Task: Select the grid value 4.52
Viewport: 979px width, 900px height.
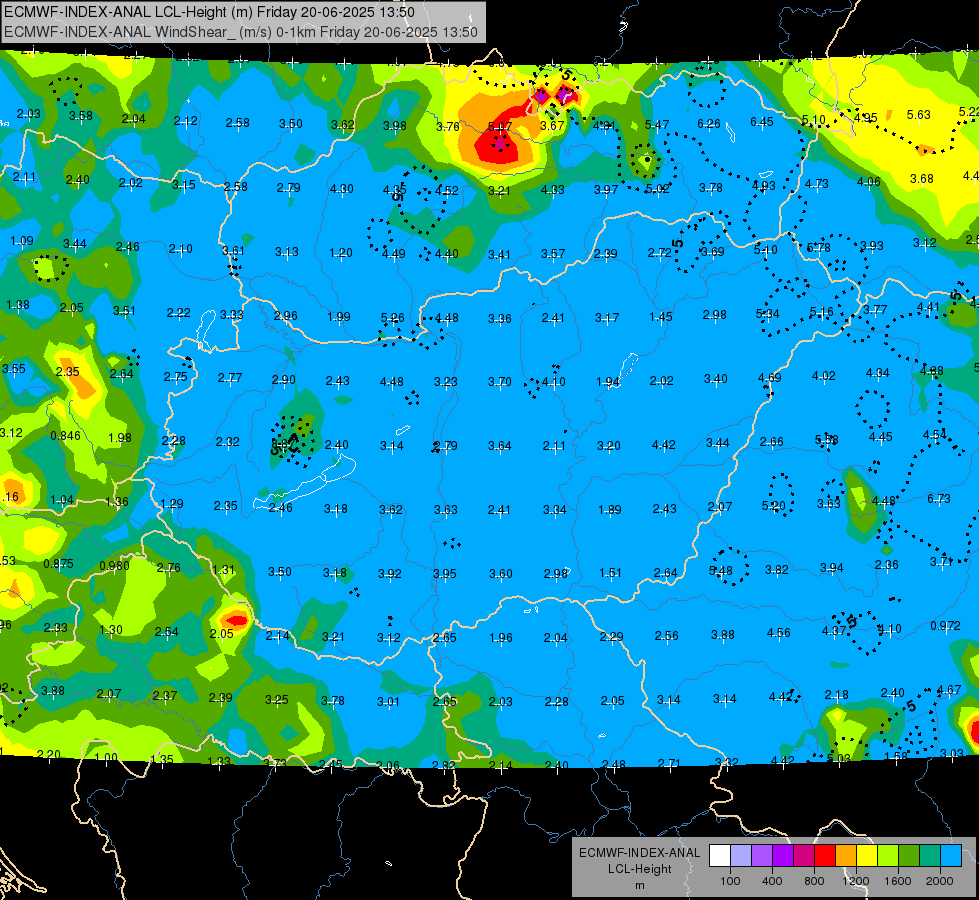Action: (447, 191)
